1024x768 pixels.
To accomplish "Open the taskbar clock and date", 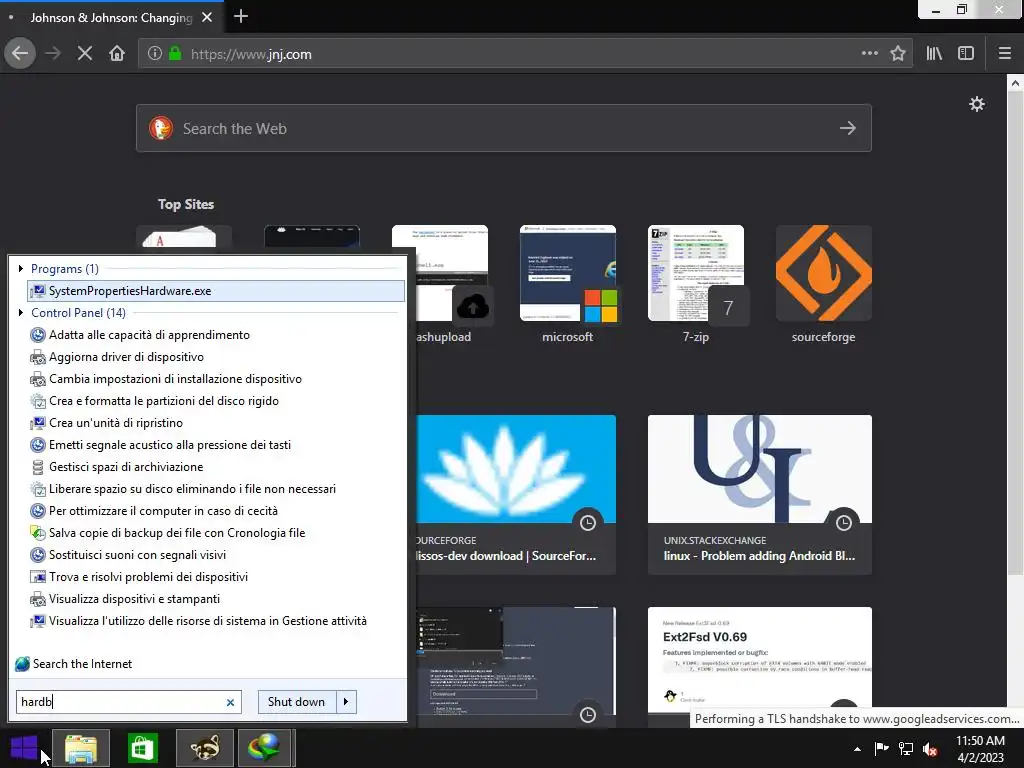I will [980, 748].
